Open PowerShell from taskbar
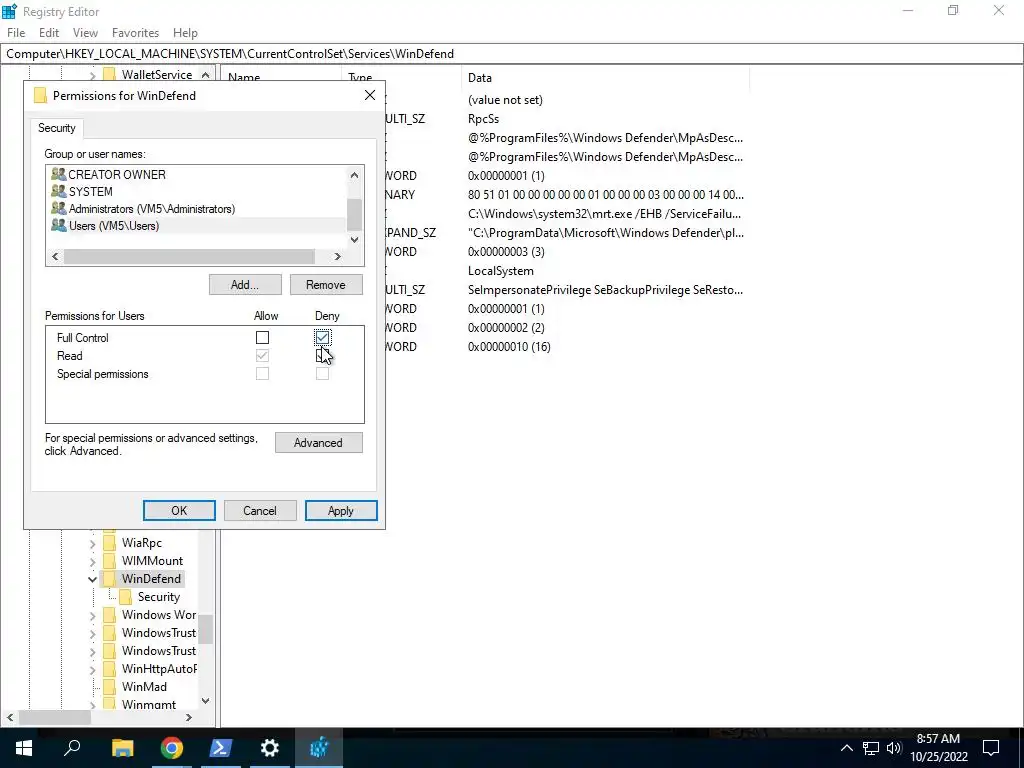Screen dimensions: 1024x768 tap(220, 748)
